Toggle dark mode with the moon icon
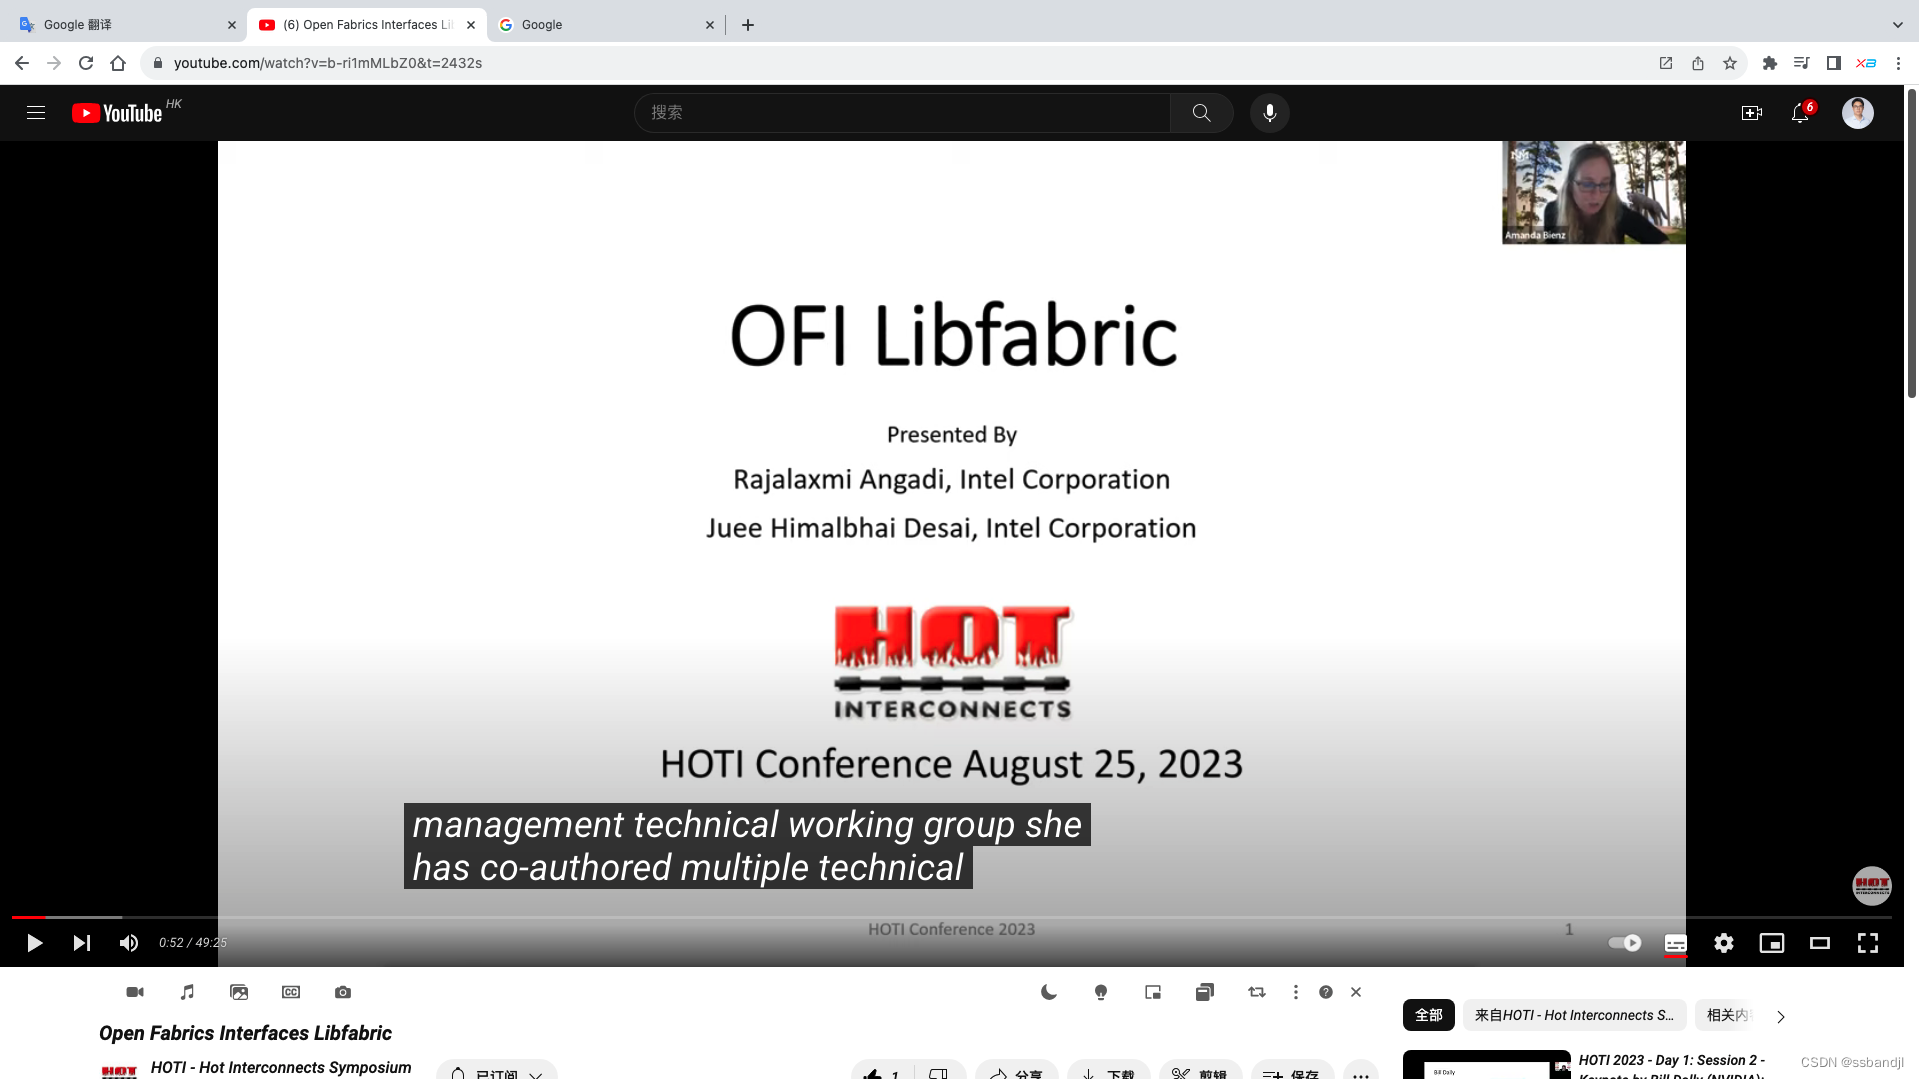This screenshot has width=1919, height=1079. [x=1049, y=992]
